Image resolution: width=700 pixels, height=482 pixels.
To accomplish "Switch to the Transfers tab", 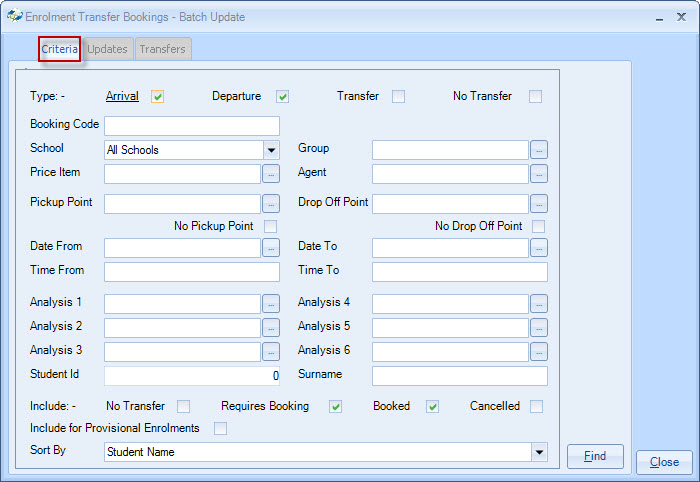I will click(x=162, y=49).
